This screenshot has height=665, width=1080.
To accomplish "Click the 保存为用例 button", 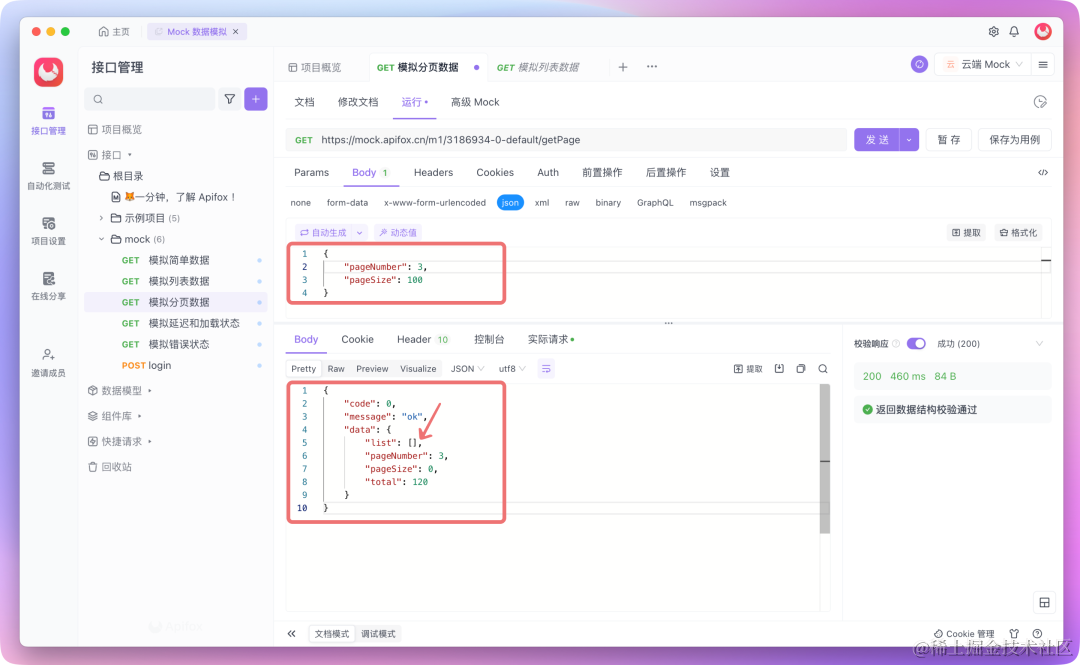I will (x=1015, y=140).
